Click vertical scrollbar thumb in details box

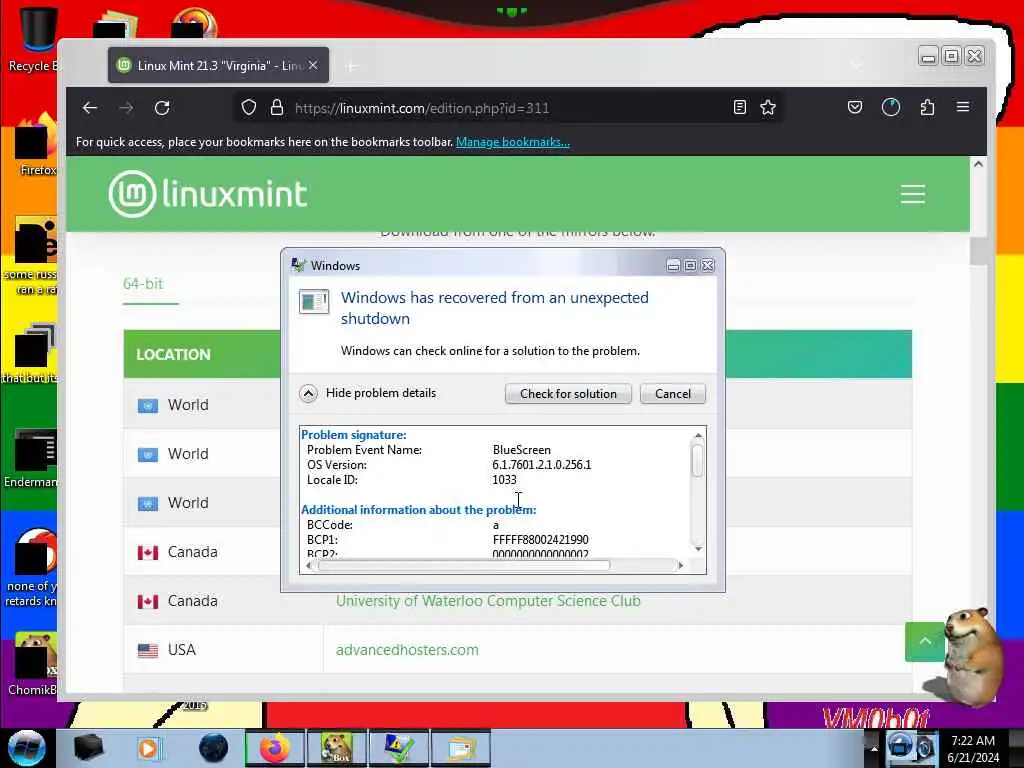697,460
